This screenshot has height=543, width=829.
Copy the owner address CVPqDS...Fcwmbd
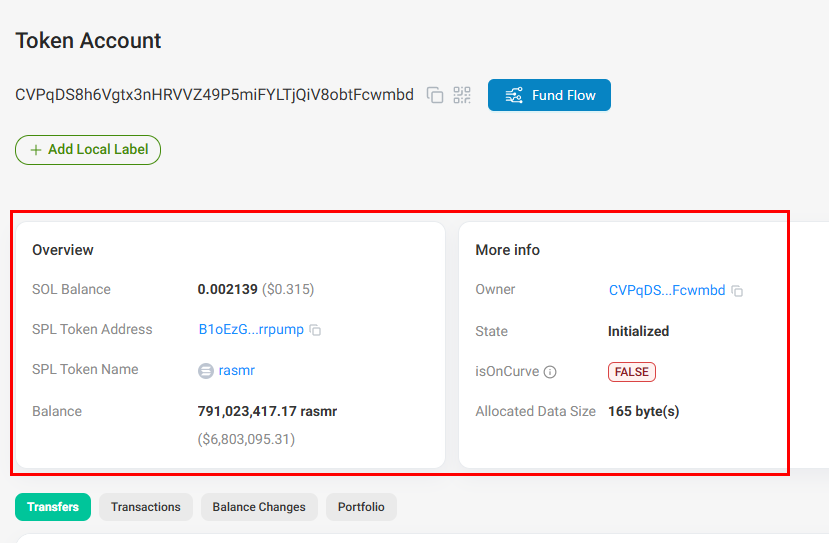[737, 291]
